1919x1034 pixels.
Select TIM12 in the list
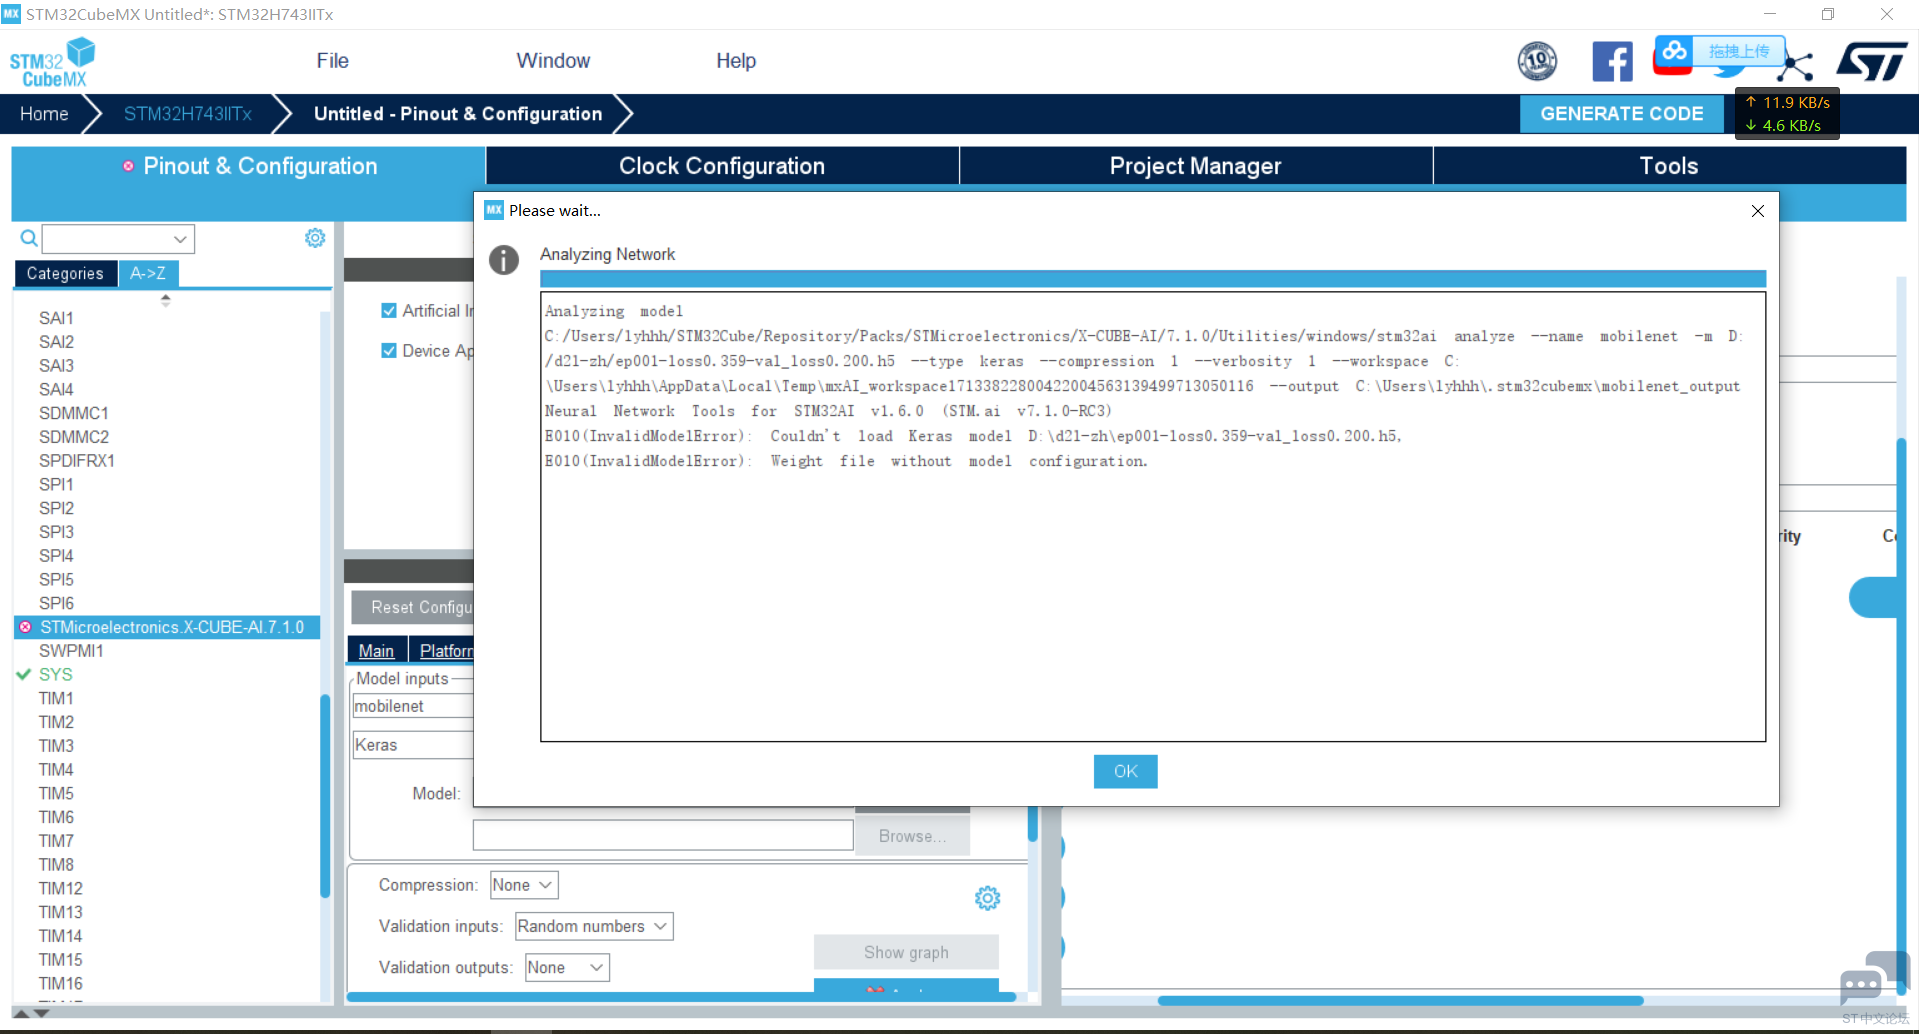point(60,888)
